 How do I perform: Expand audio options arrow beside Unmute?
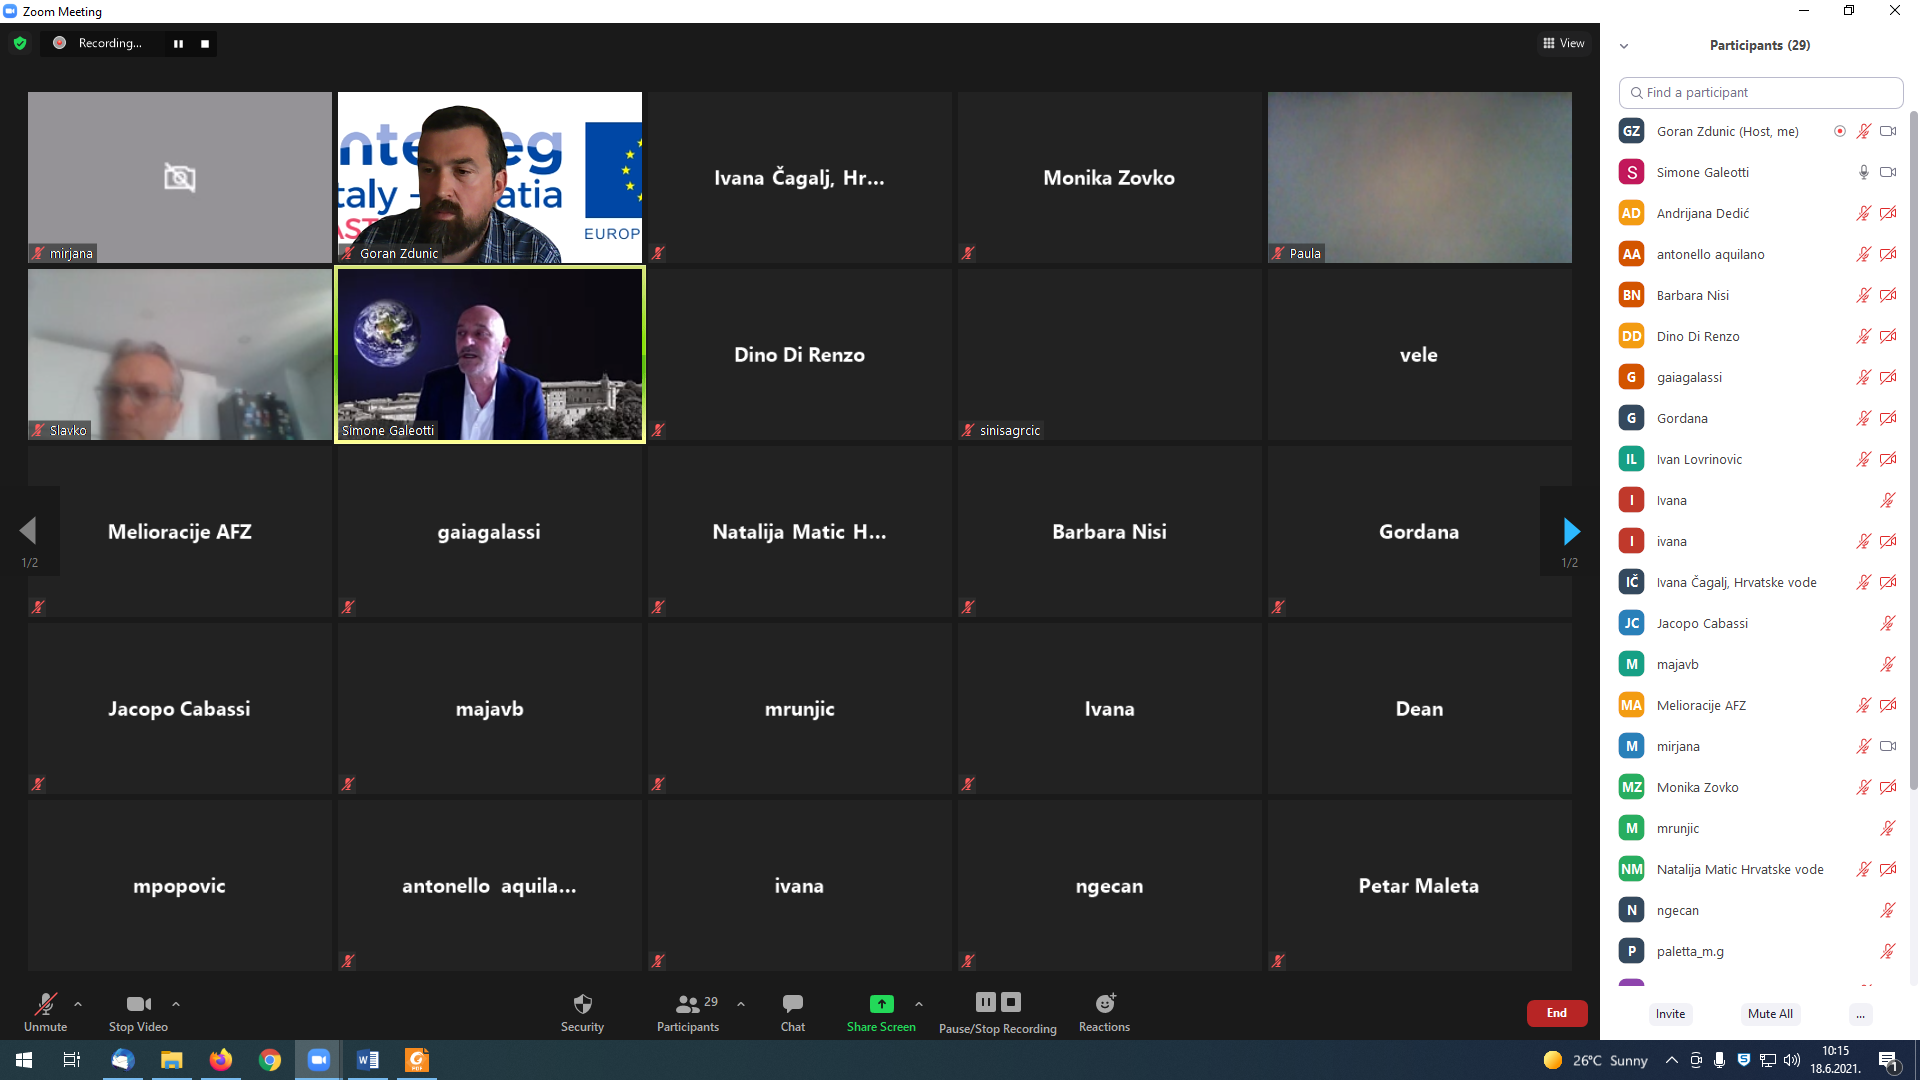coord(78,1004)
